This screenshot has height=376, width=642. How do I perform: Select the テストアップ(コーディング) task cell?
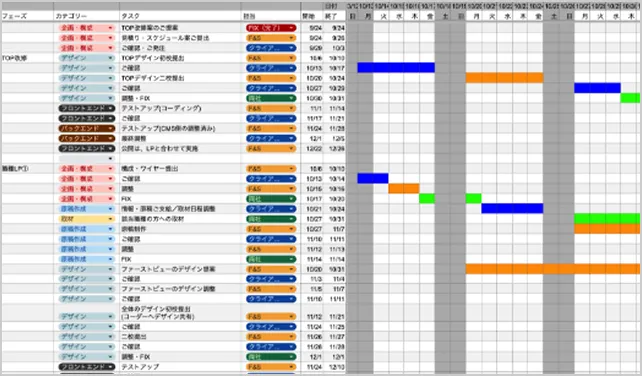180,109
